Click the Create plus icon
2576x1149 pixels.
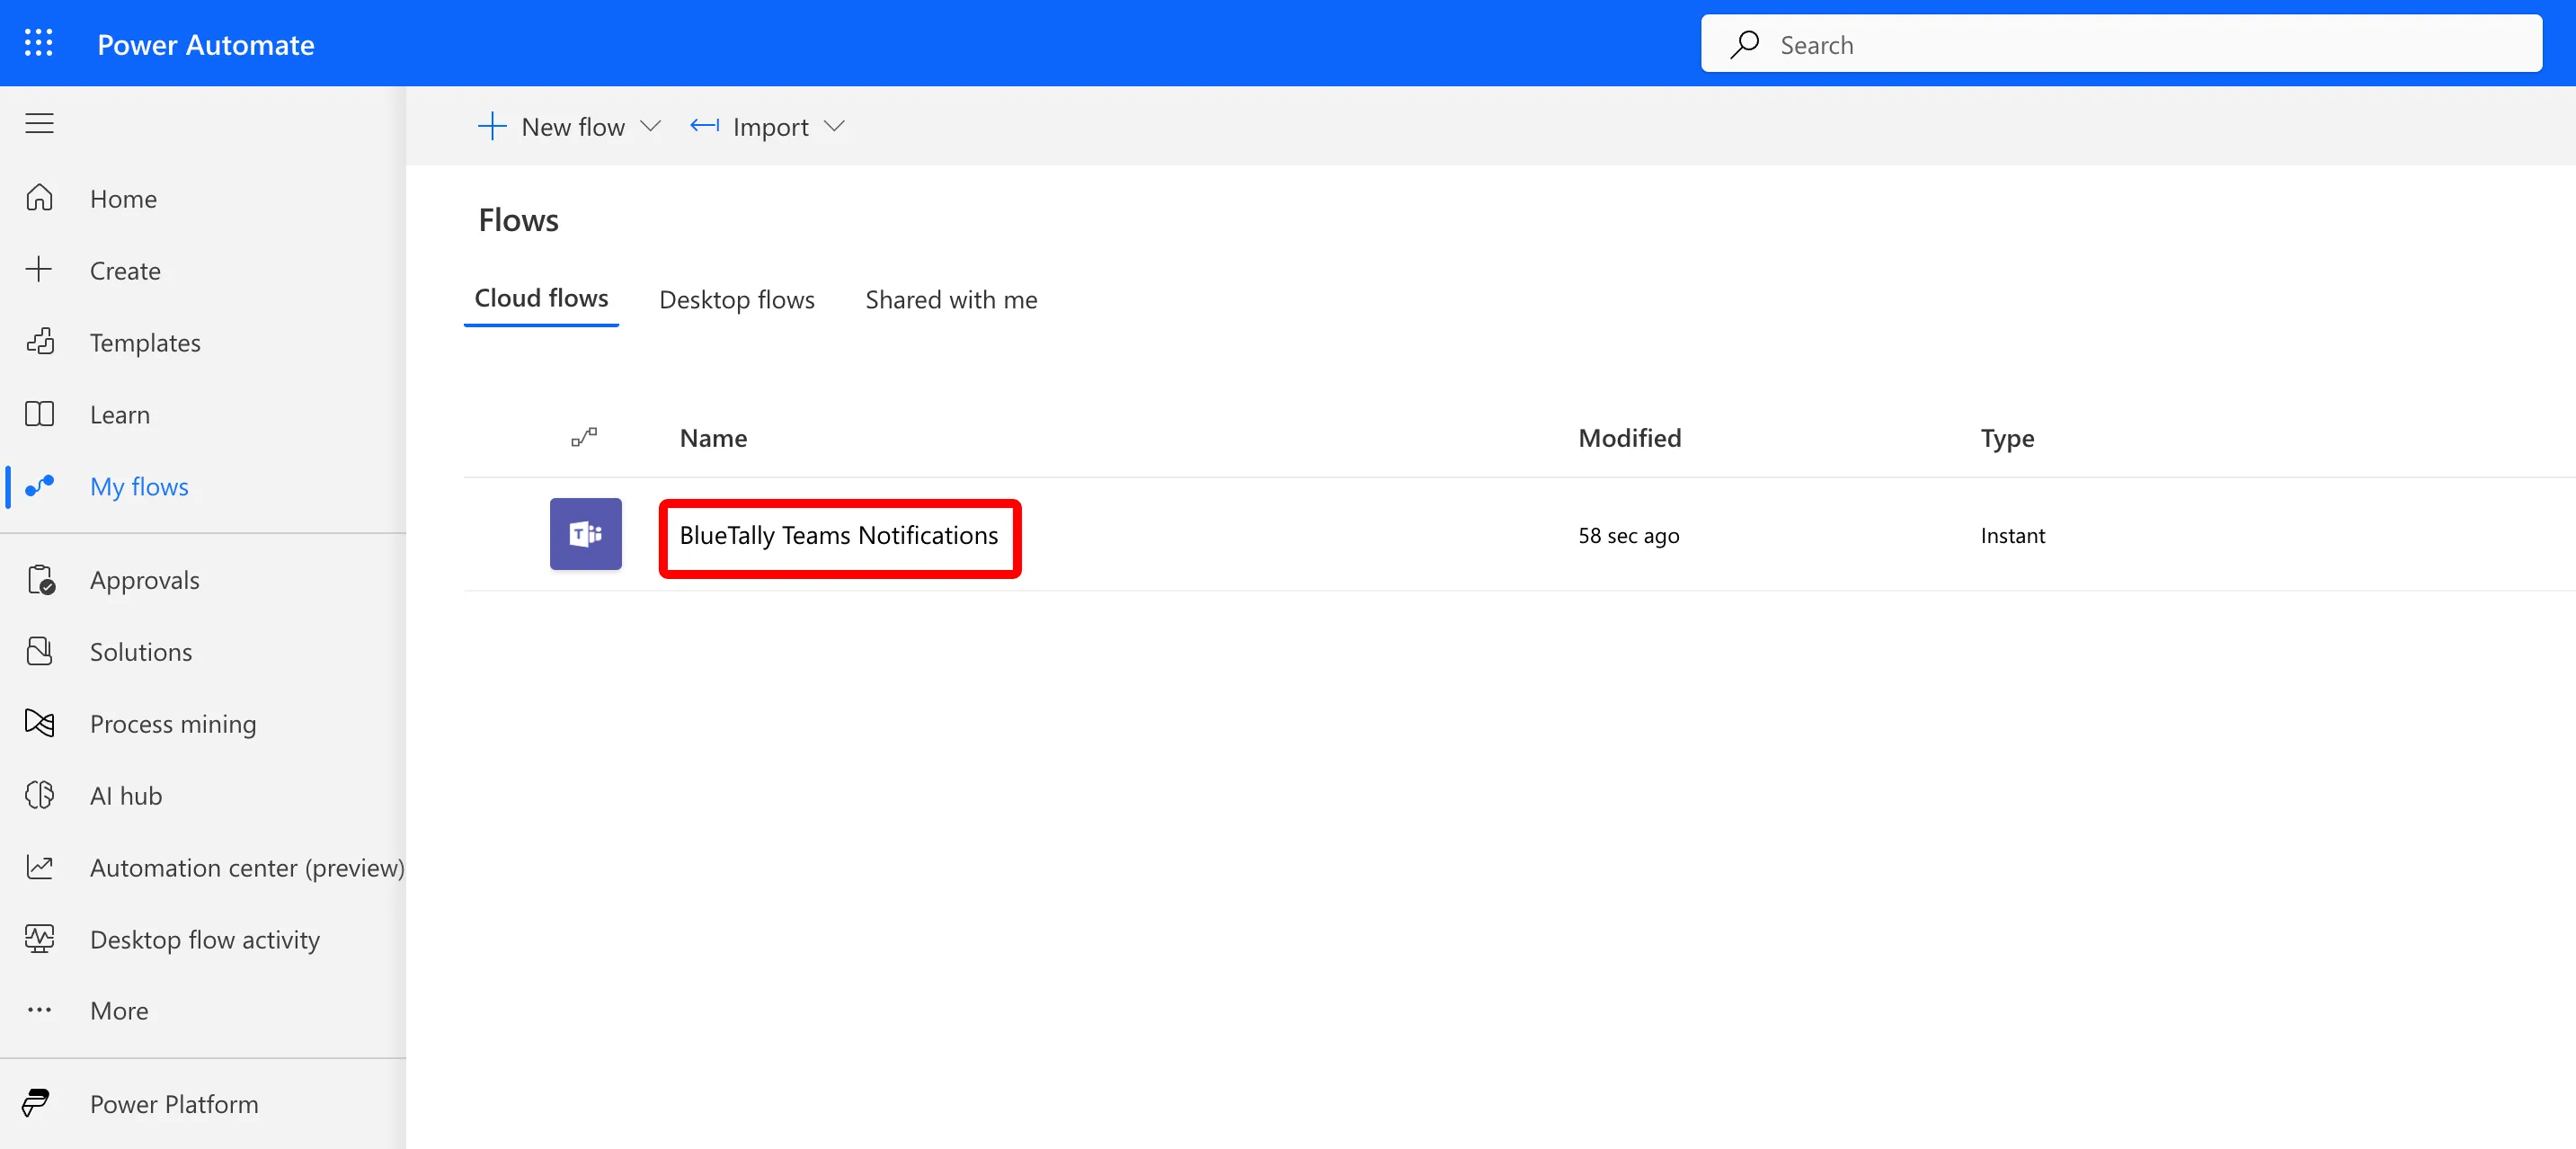(39, 269)
